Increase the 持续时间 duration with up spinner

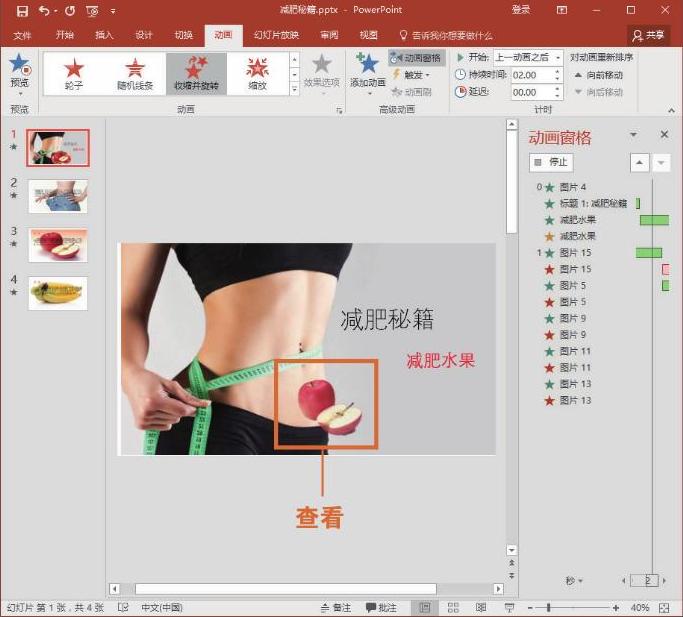(558, 71)
